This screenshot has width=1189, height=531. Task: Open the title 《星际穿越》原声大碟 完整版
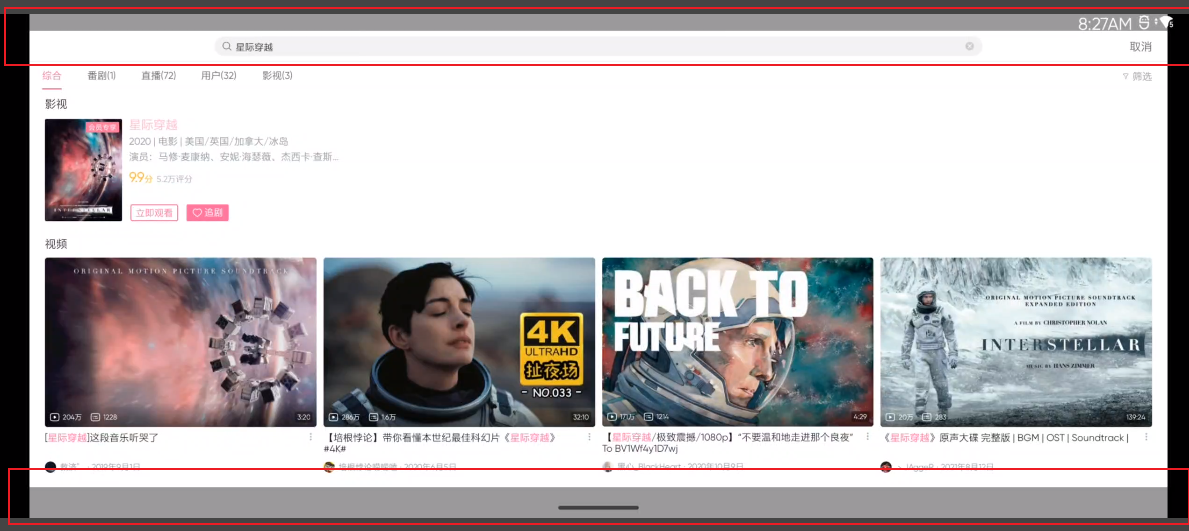click(x=1005, y=438)
